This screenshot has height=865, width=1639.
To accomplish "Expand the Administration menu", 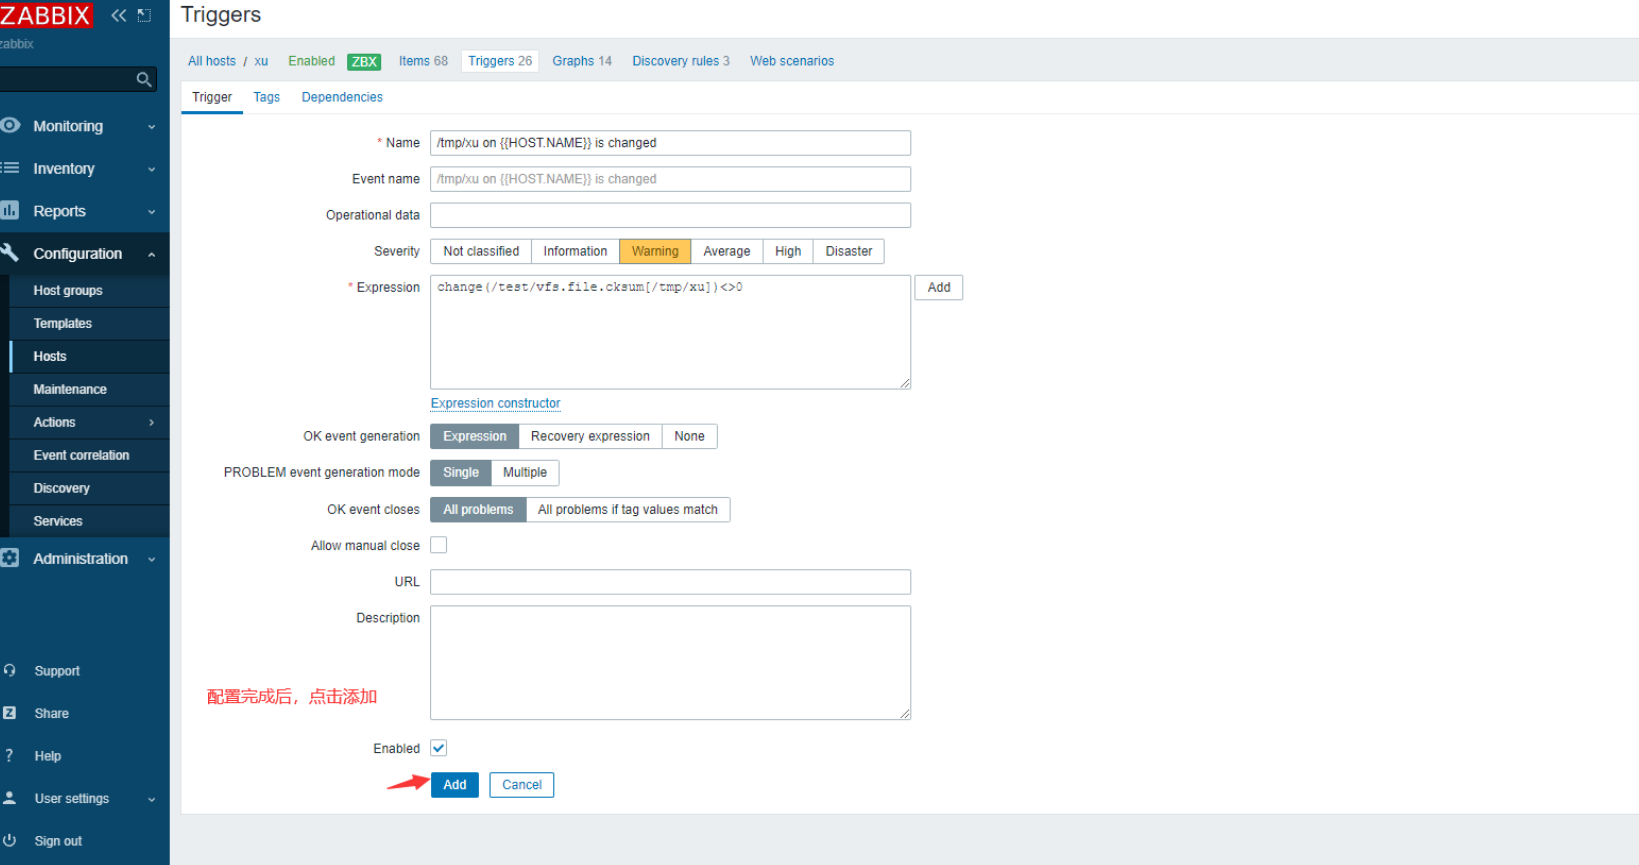I will (x=152, y=559).
